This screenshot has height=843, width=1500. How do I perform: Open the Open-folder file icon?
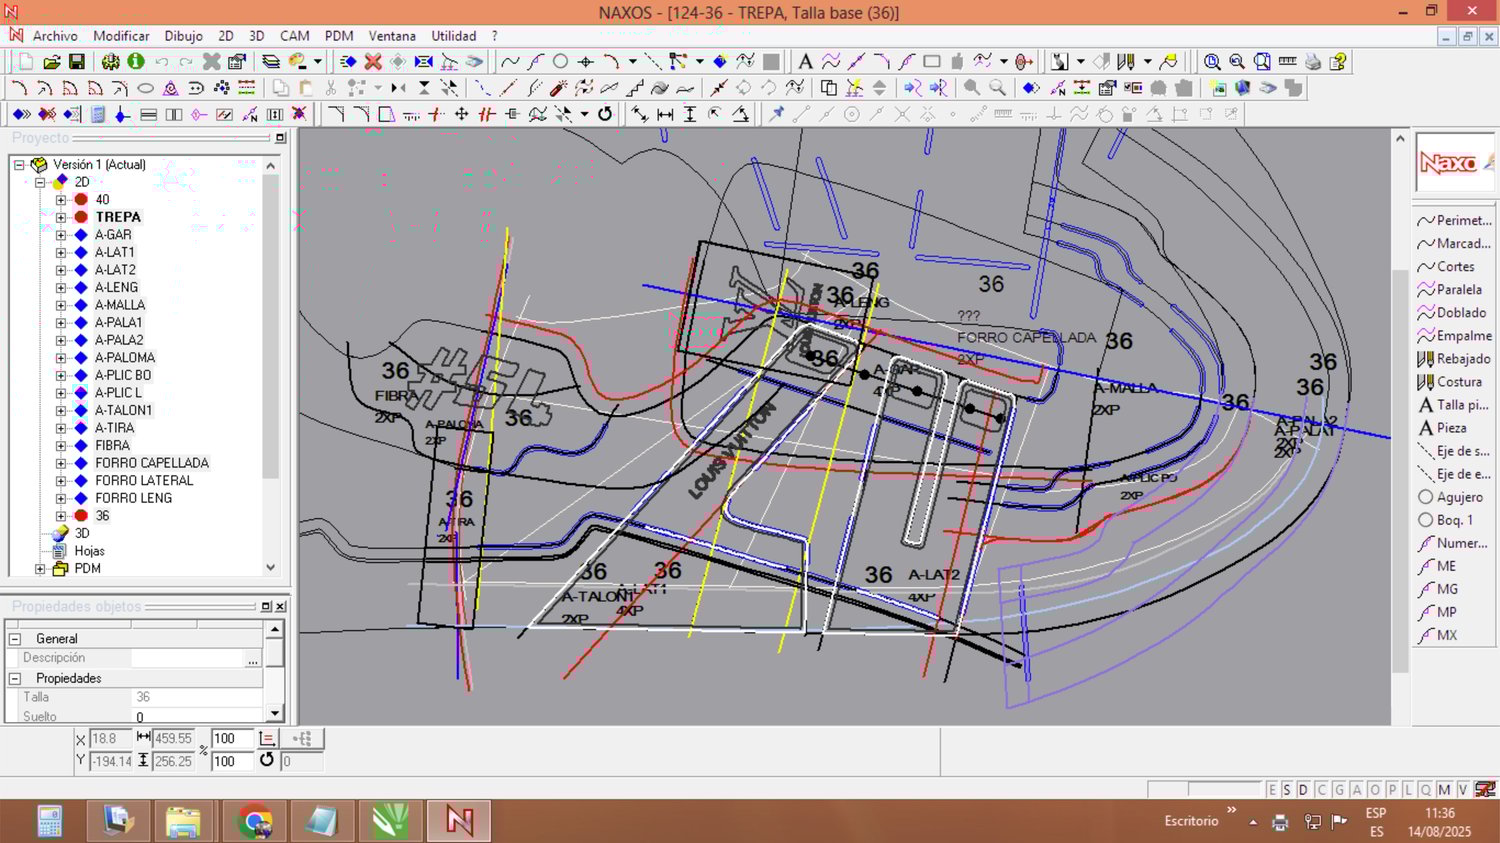[x=51, y=62]
